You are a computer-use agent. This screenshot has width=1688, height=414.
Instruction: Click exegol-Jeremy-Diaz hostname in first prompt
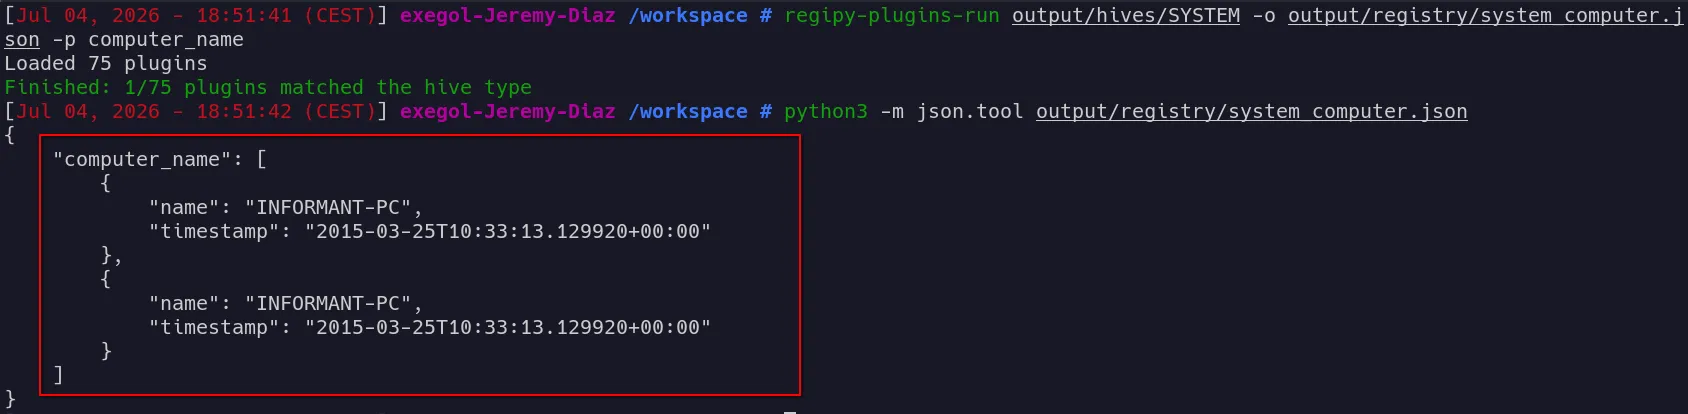pos(508,16)
